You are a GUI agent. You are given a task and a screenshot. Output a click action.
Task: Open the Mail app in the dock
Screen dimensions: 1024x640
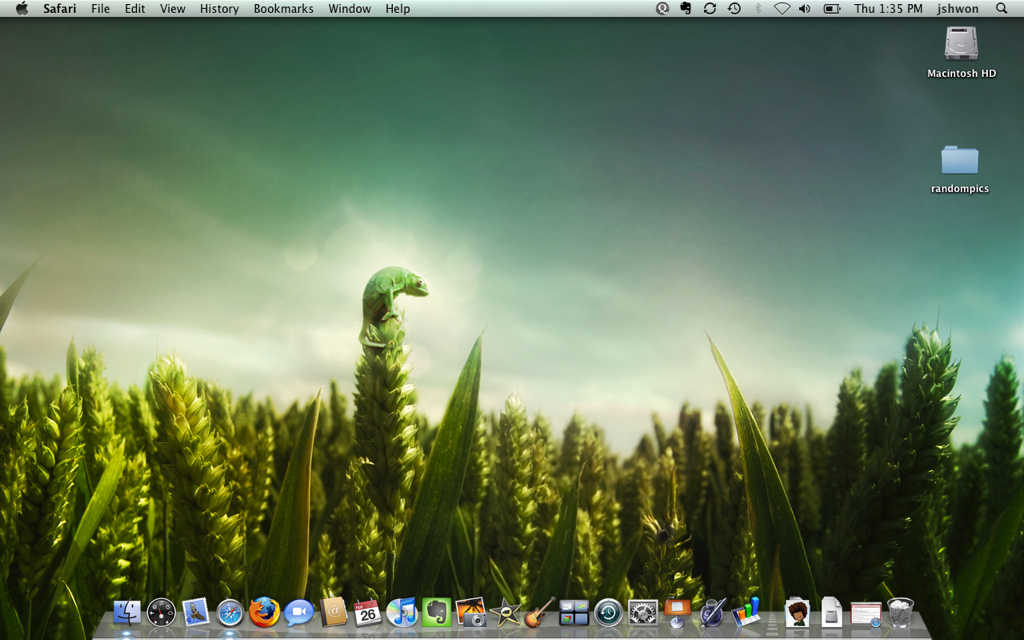point(195,613)
